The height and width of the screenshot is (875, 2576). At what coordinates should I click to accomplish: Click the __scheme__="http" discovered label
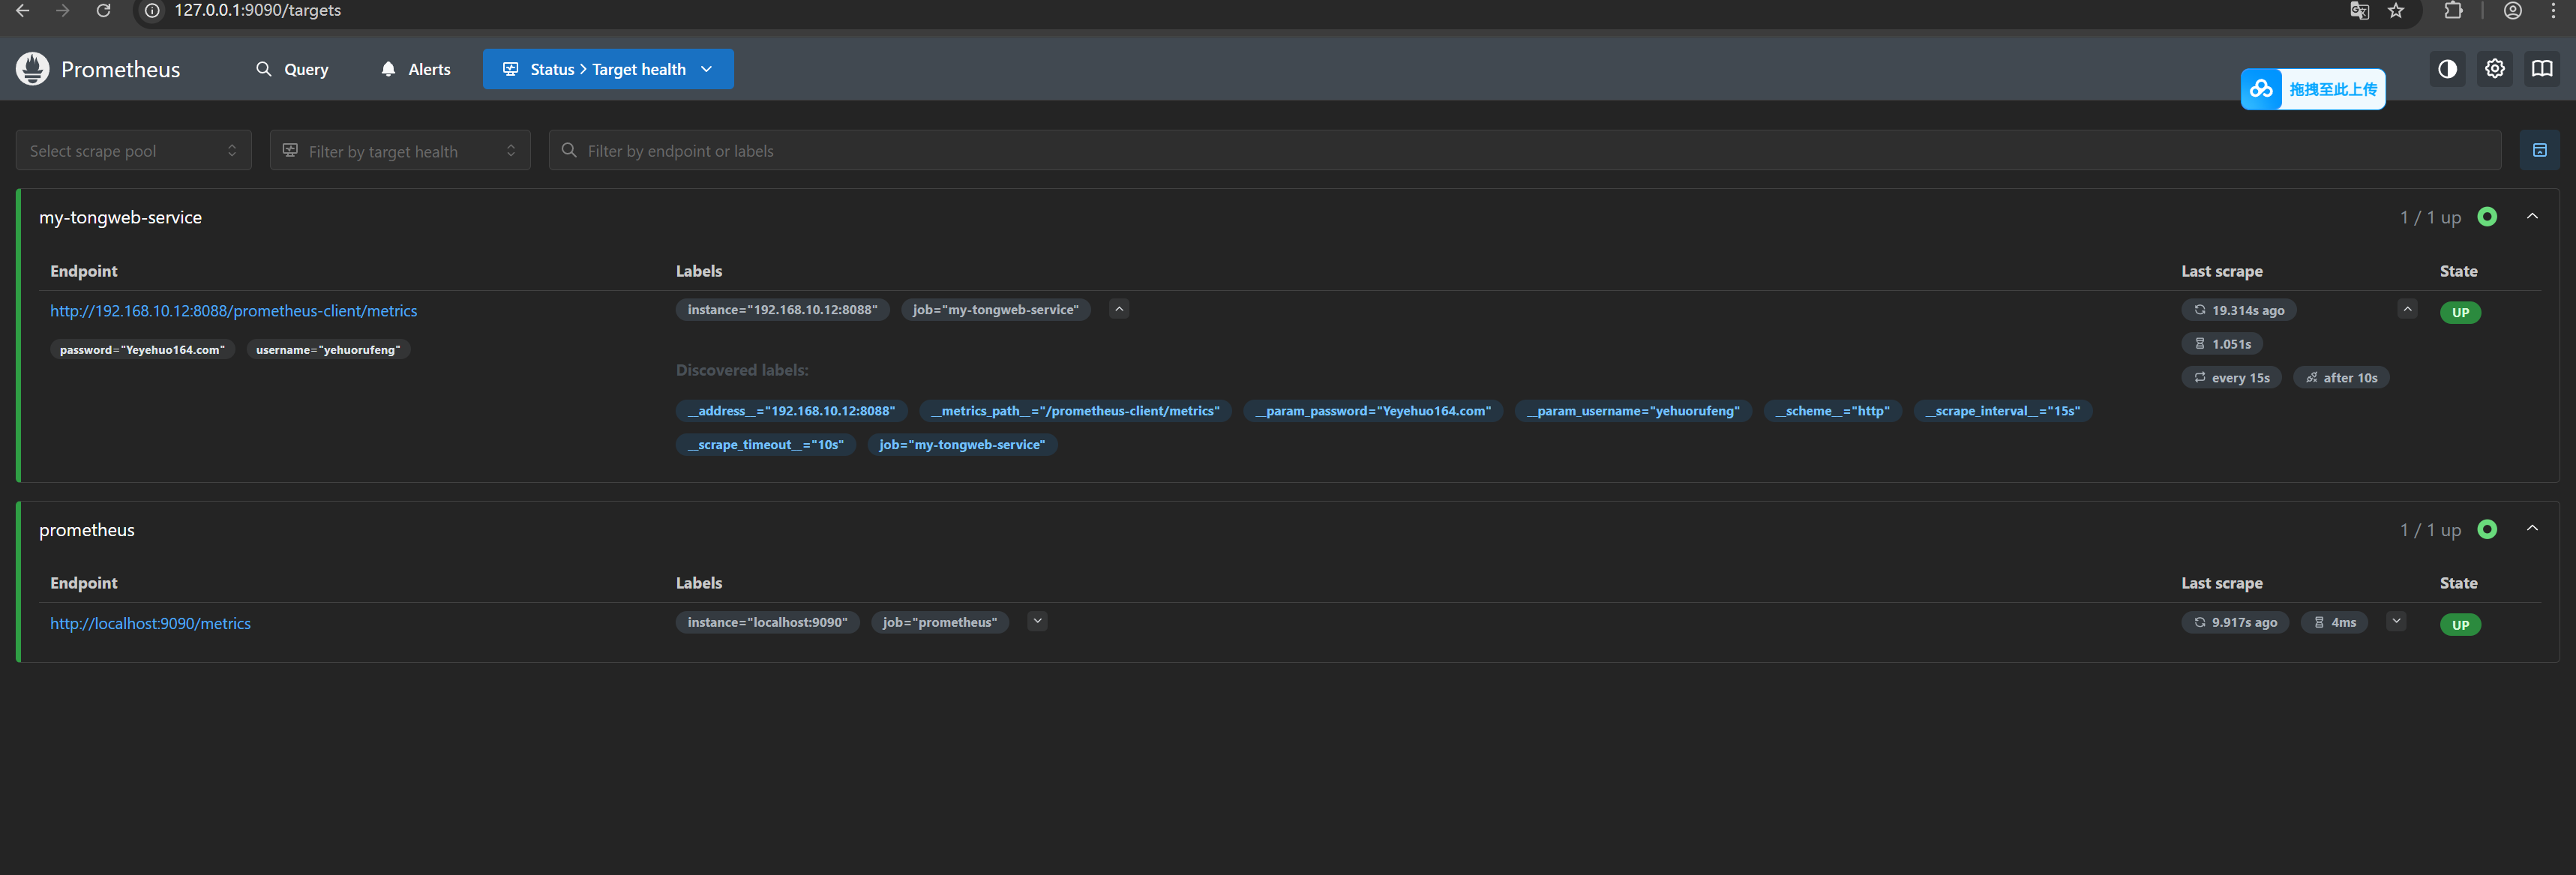(x=1833, y=411)
